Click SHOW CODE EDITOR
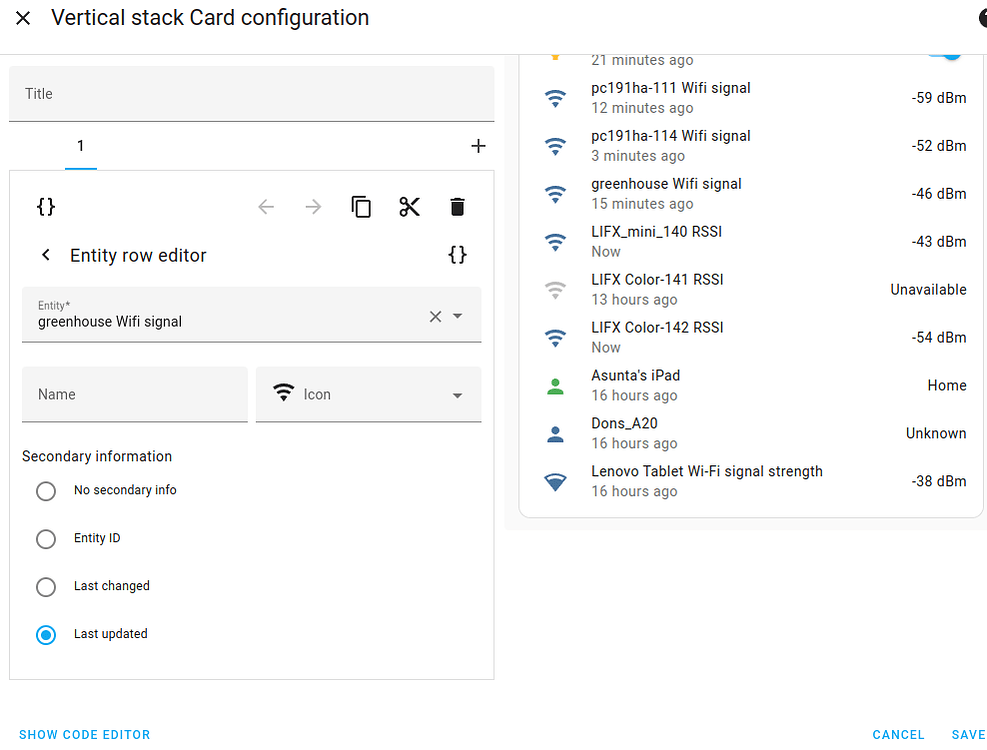This screenshot has width=987, height=750. [84, 734]
